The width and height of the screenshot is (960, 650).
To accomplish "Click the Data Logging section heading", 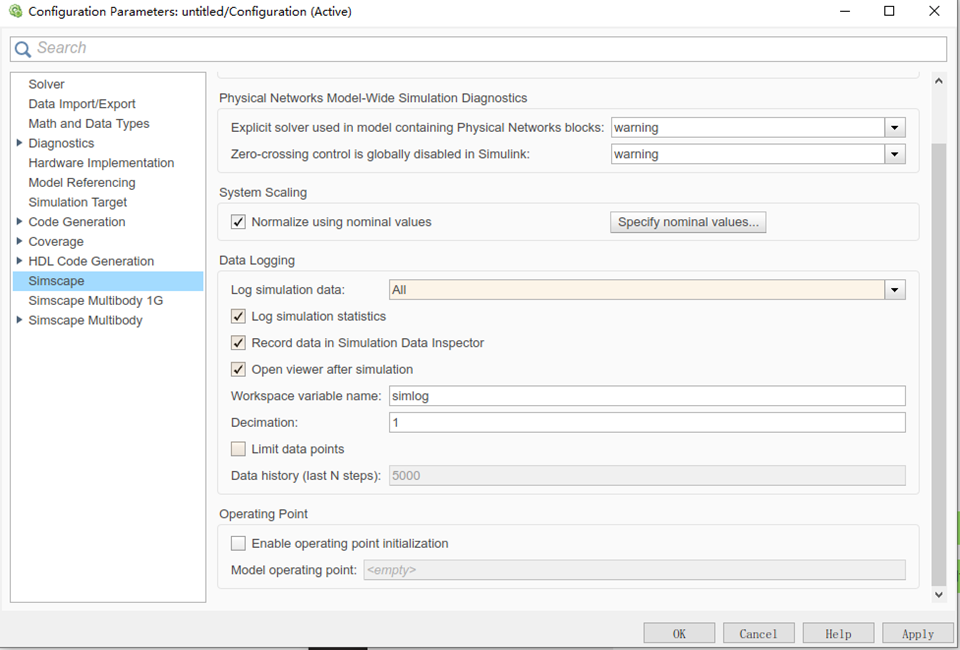I will tap(257, 260).
